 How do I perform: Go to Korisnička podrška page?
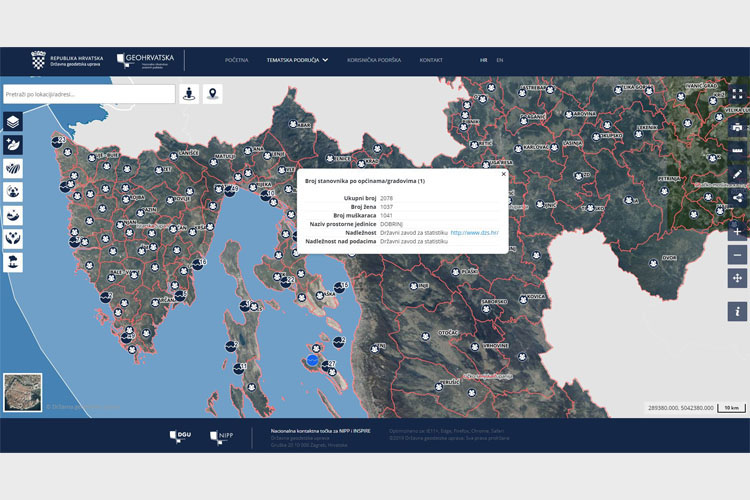pyautogui.click(x=373, y=60)
